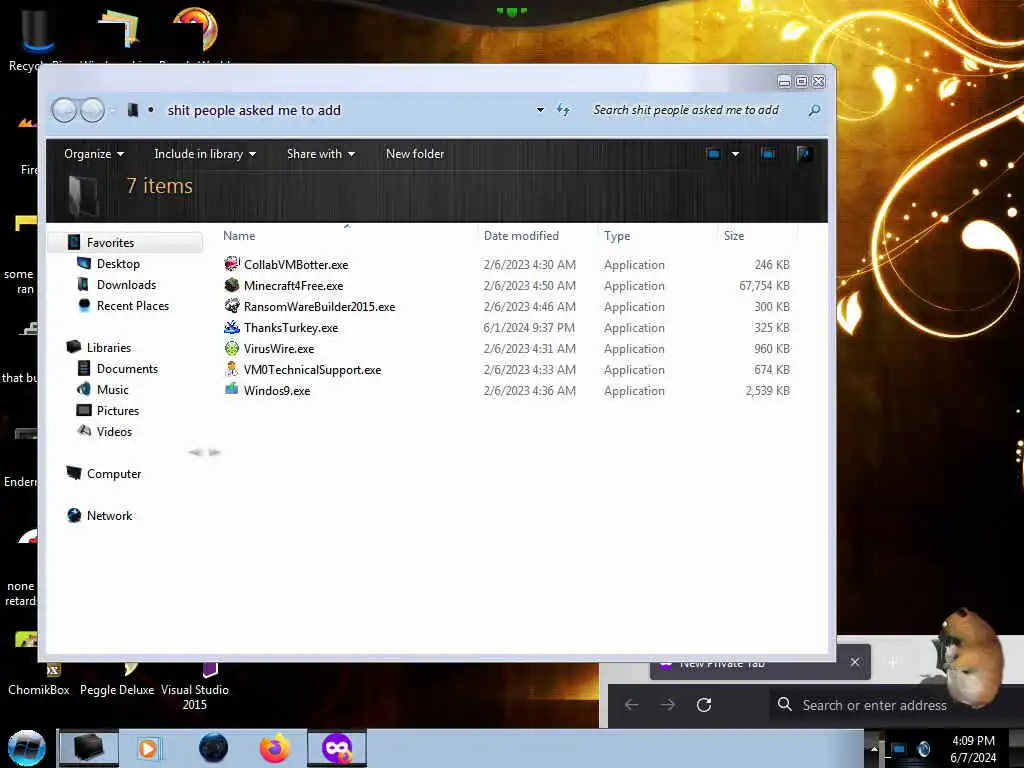
Task: Show hidden tray icons arrow
Action: [874, 749]
